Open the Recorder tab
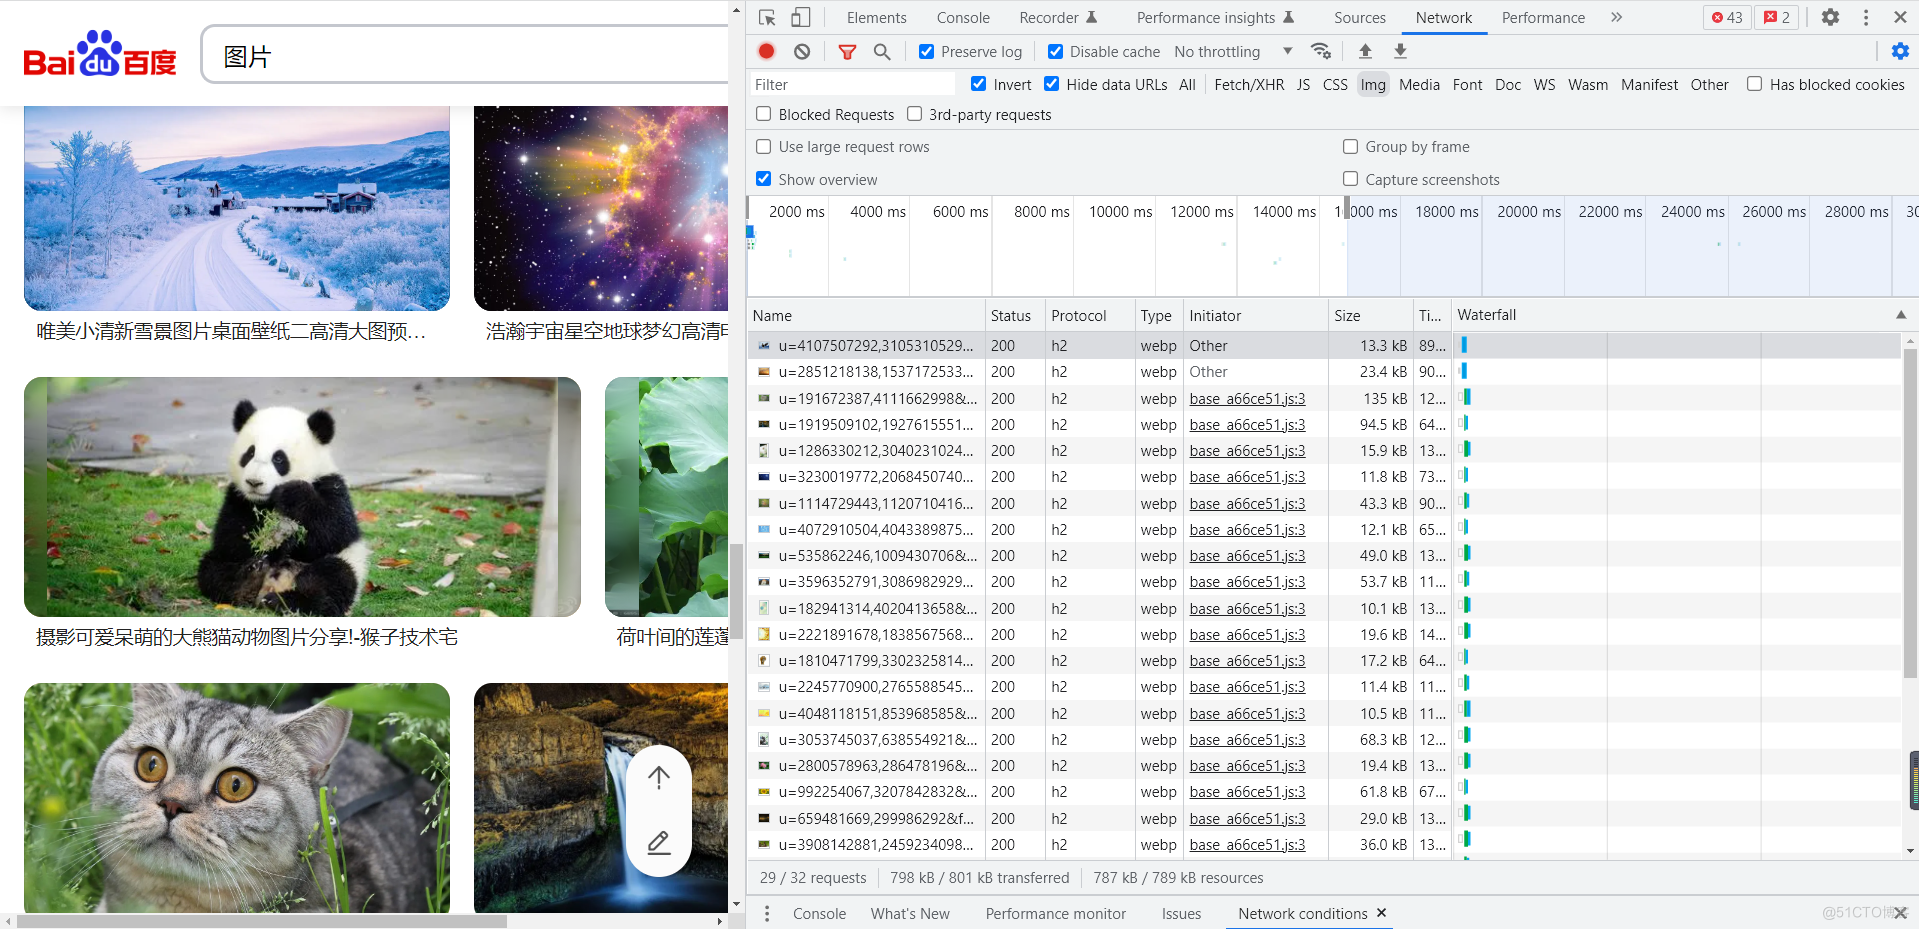Viewport: 1919px width, 929px height. coord(1058,17)
